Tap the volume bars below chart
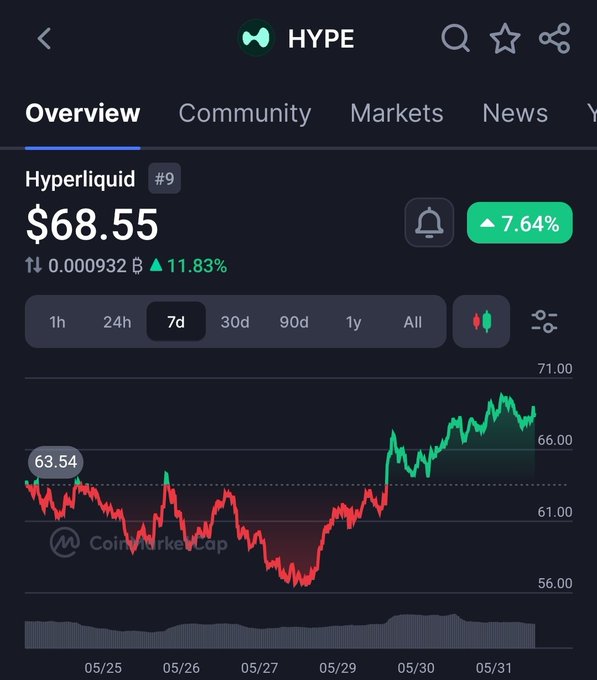 [280, 631]
